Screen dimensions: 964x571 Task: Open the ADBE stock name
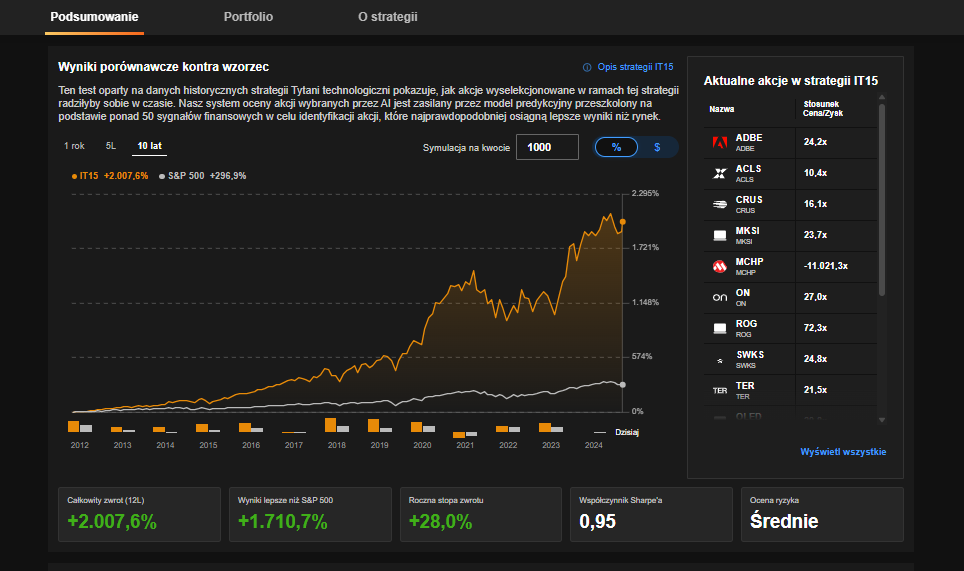[x=749, y=138]
